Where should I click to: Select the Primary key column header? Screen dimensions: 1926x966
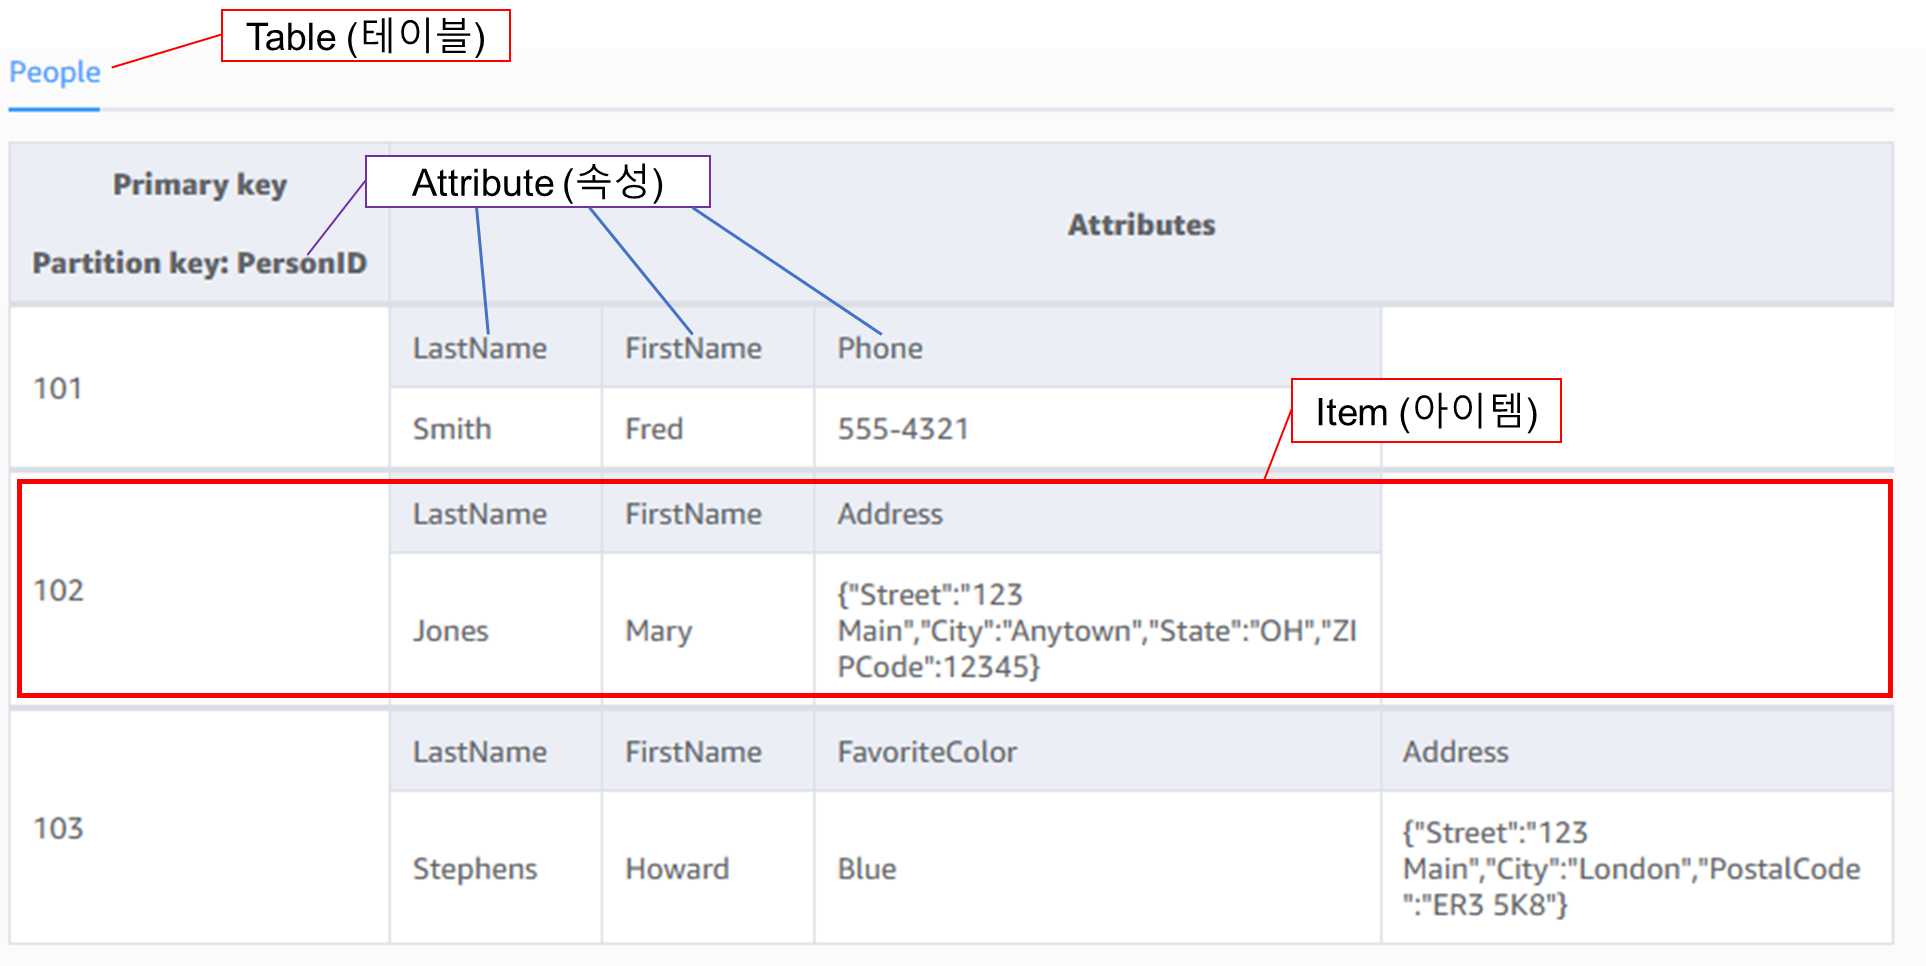click(199, 184)
